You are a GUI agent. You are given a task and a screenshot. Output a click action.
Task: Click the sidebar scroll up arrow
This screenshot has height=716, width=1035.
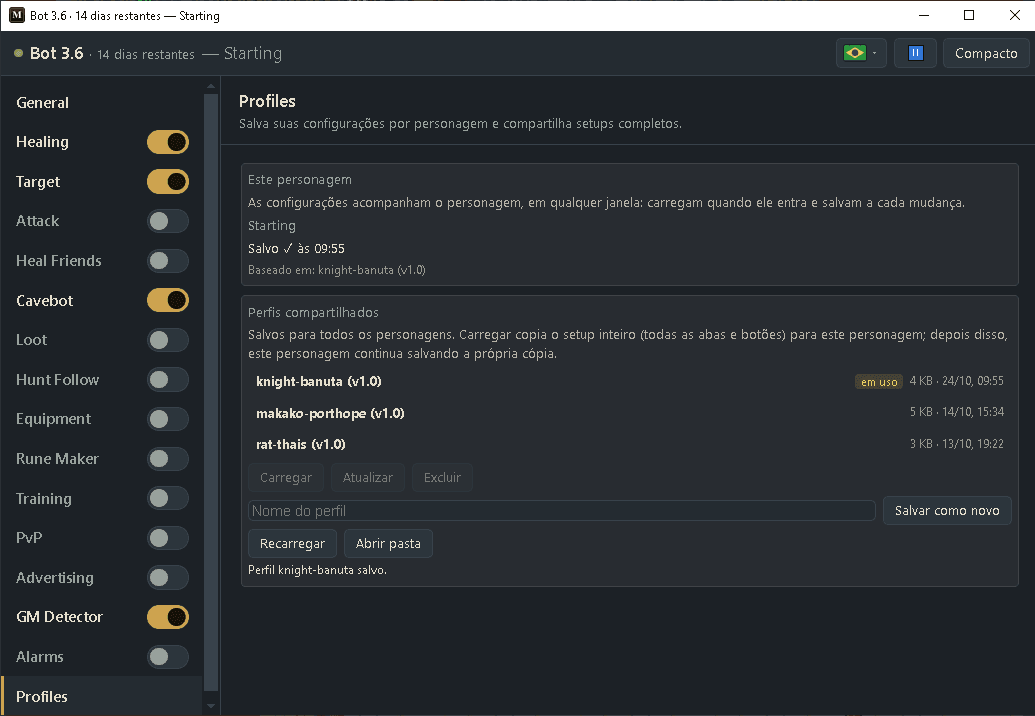pyautogui.click(x=211, y=86)
